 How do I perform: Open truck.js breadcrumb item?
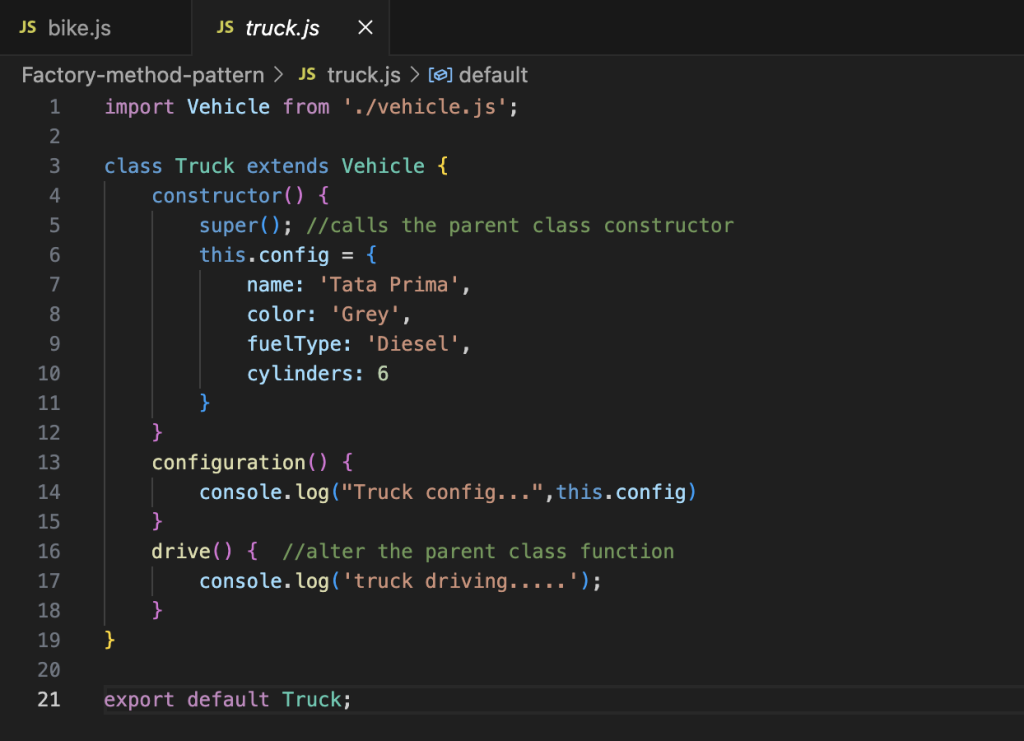point(364,75)
